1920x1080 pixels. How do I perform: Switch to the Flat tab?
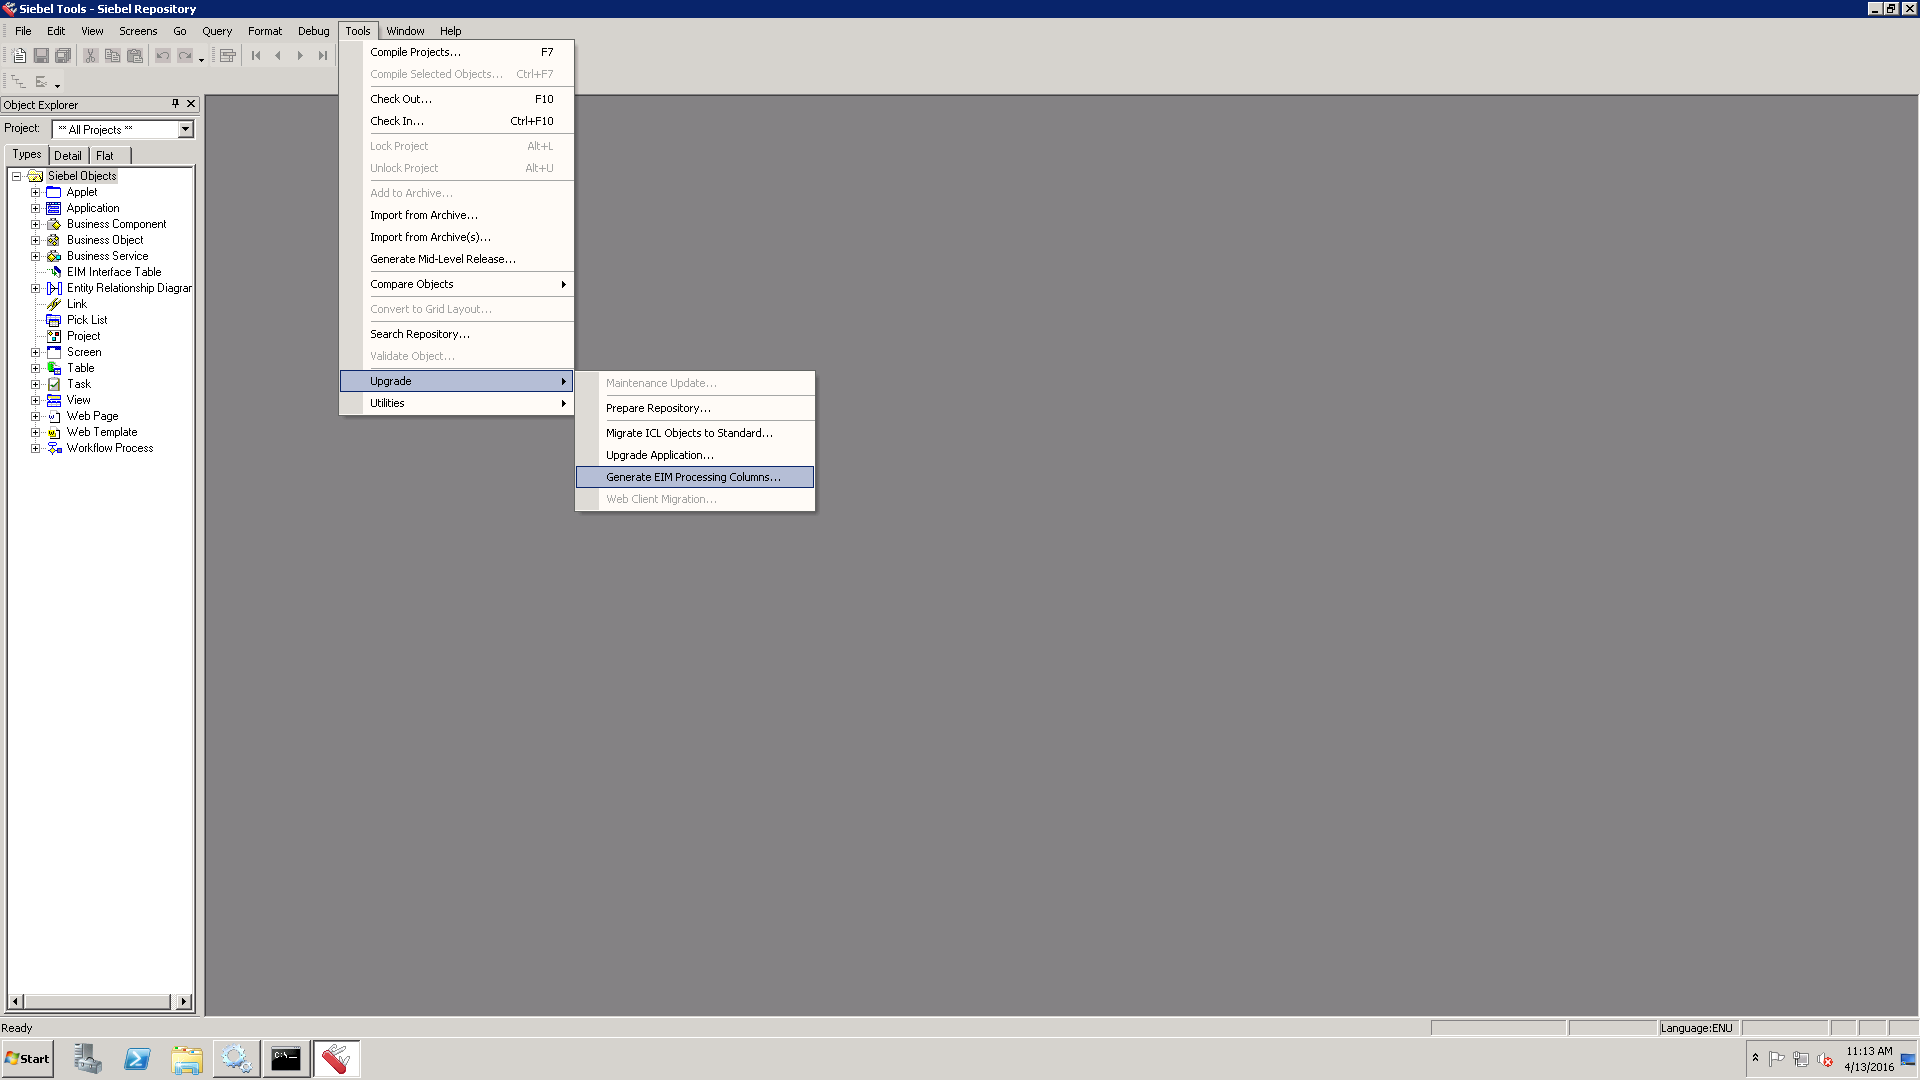tap(105, 156)
